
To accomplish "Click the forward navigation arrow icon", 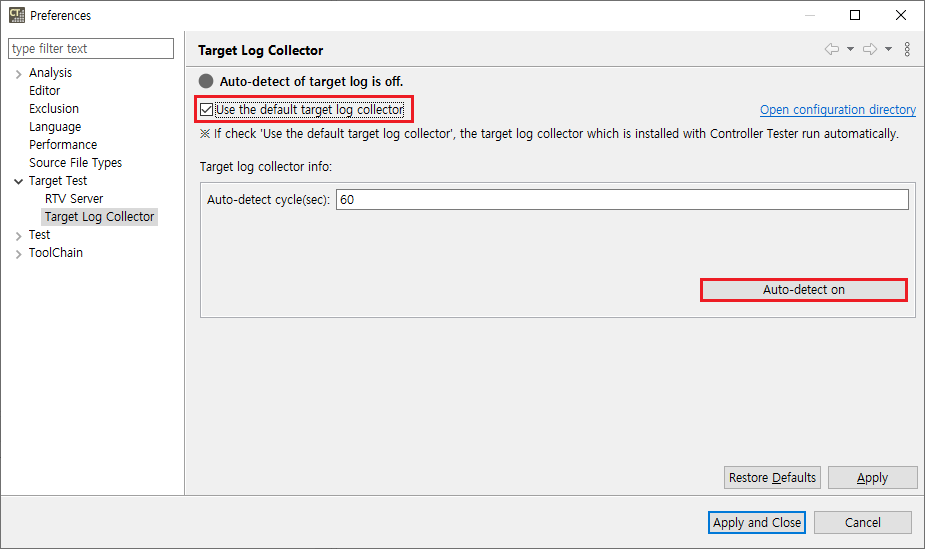I will 869,49.
